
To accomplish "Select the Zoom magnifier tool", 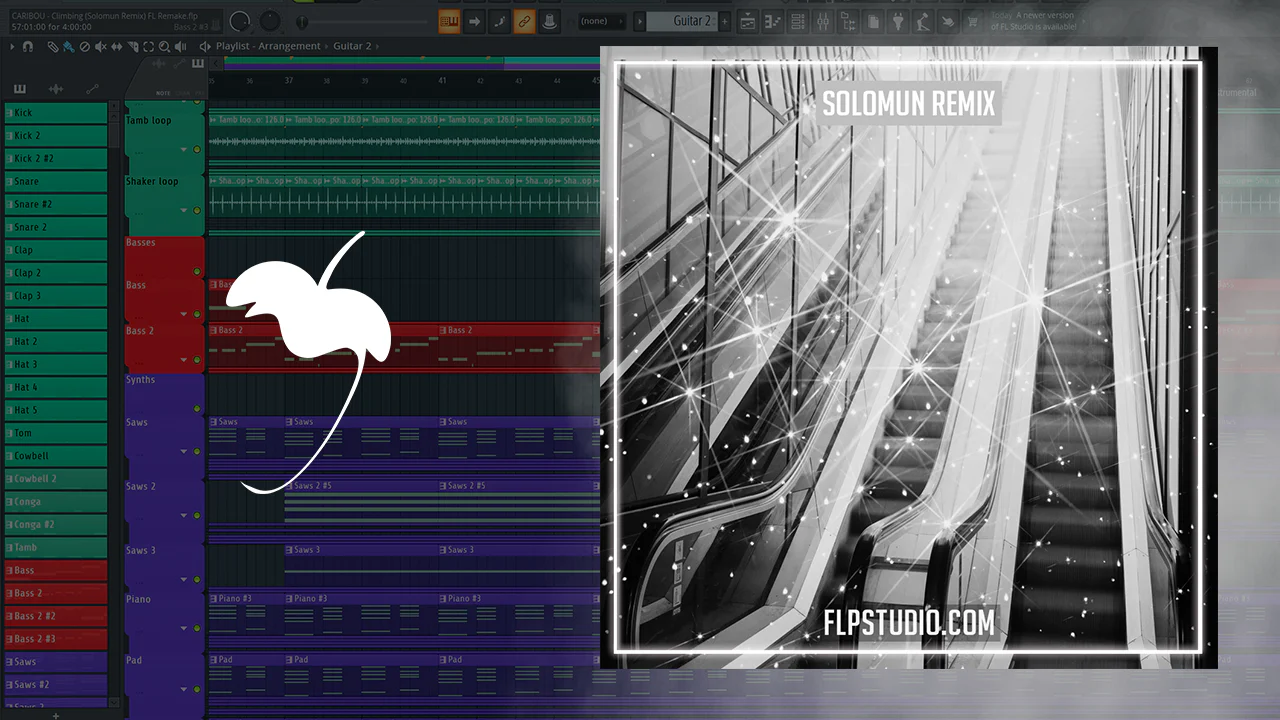I will (164, 46).
